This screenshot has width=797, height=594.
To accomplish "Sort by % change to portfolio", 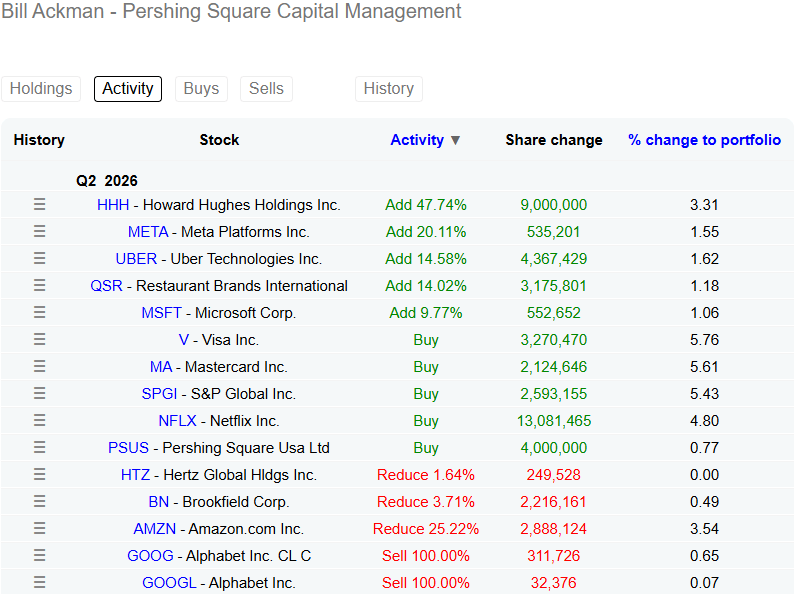I will (x=704, y=140).
